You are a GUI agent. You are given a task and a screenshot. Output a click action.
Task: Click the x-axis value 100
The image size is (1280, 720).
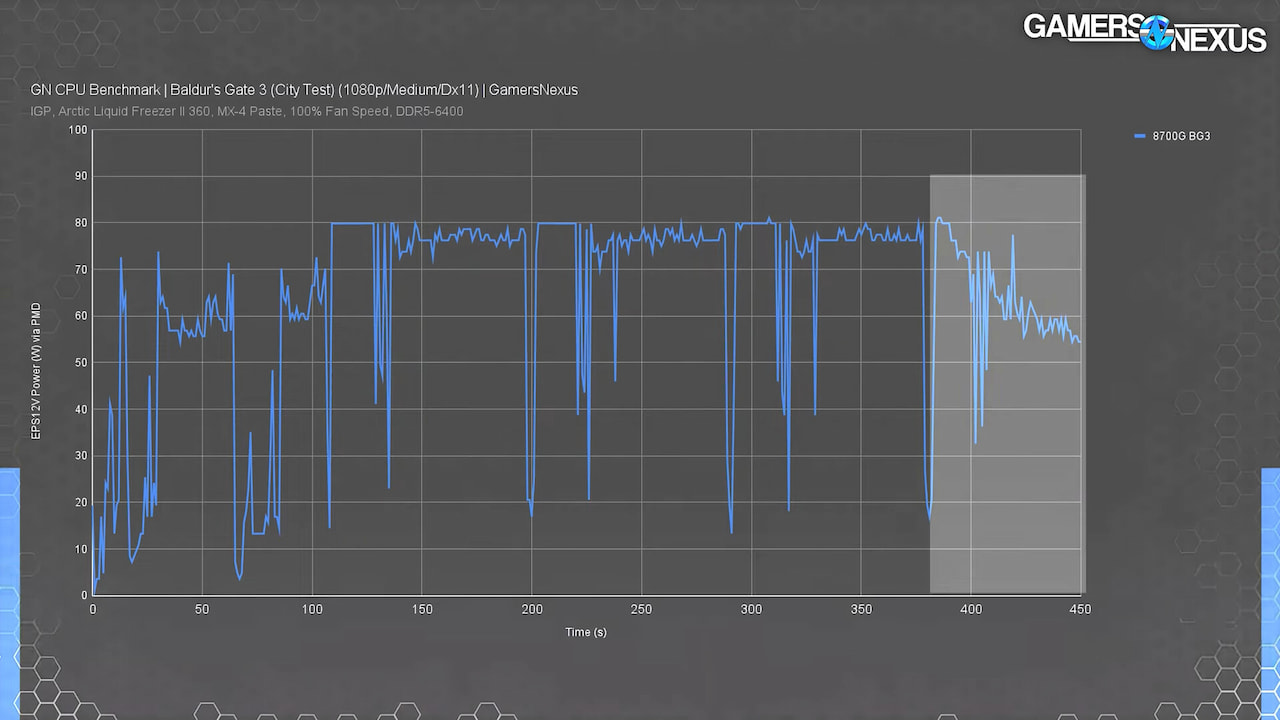(x=312, y=609)
